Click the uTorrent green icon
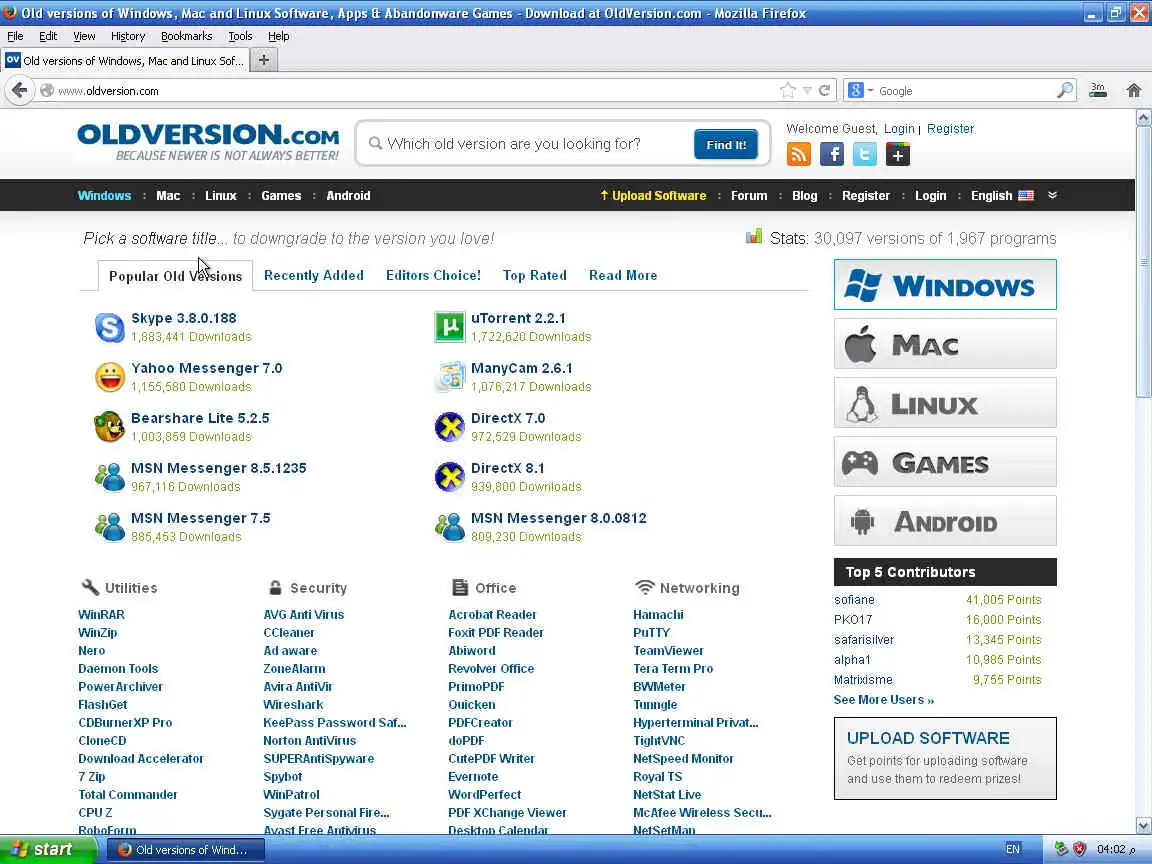Viewport: 1152px width, 864px height. [450, 328]
